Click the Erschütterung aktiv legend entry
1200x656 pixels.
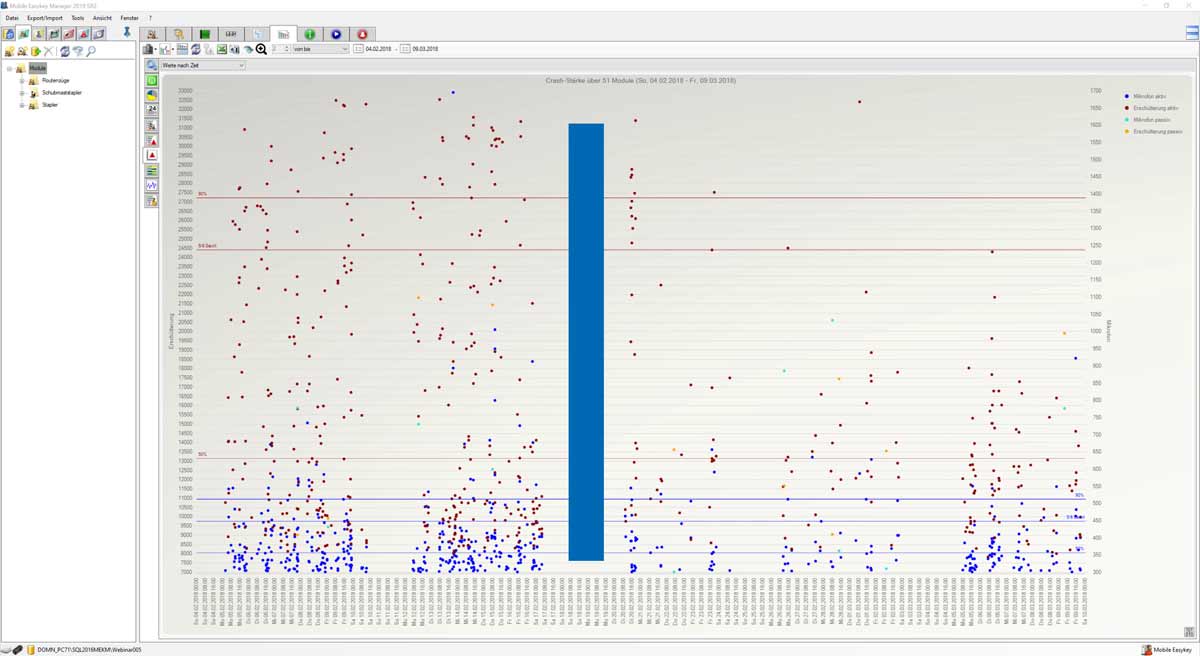click(x=1151, y=107)
